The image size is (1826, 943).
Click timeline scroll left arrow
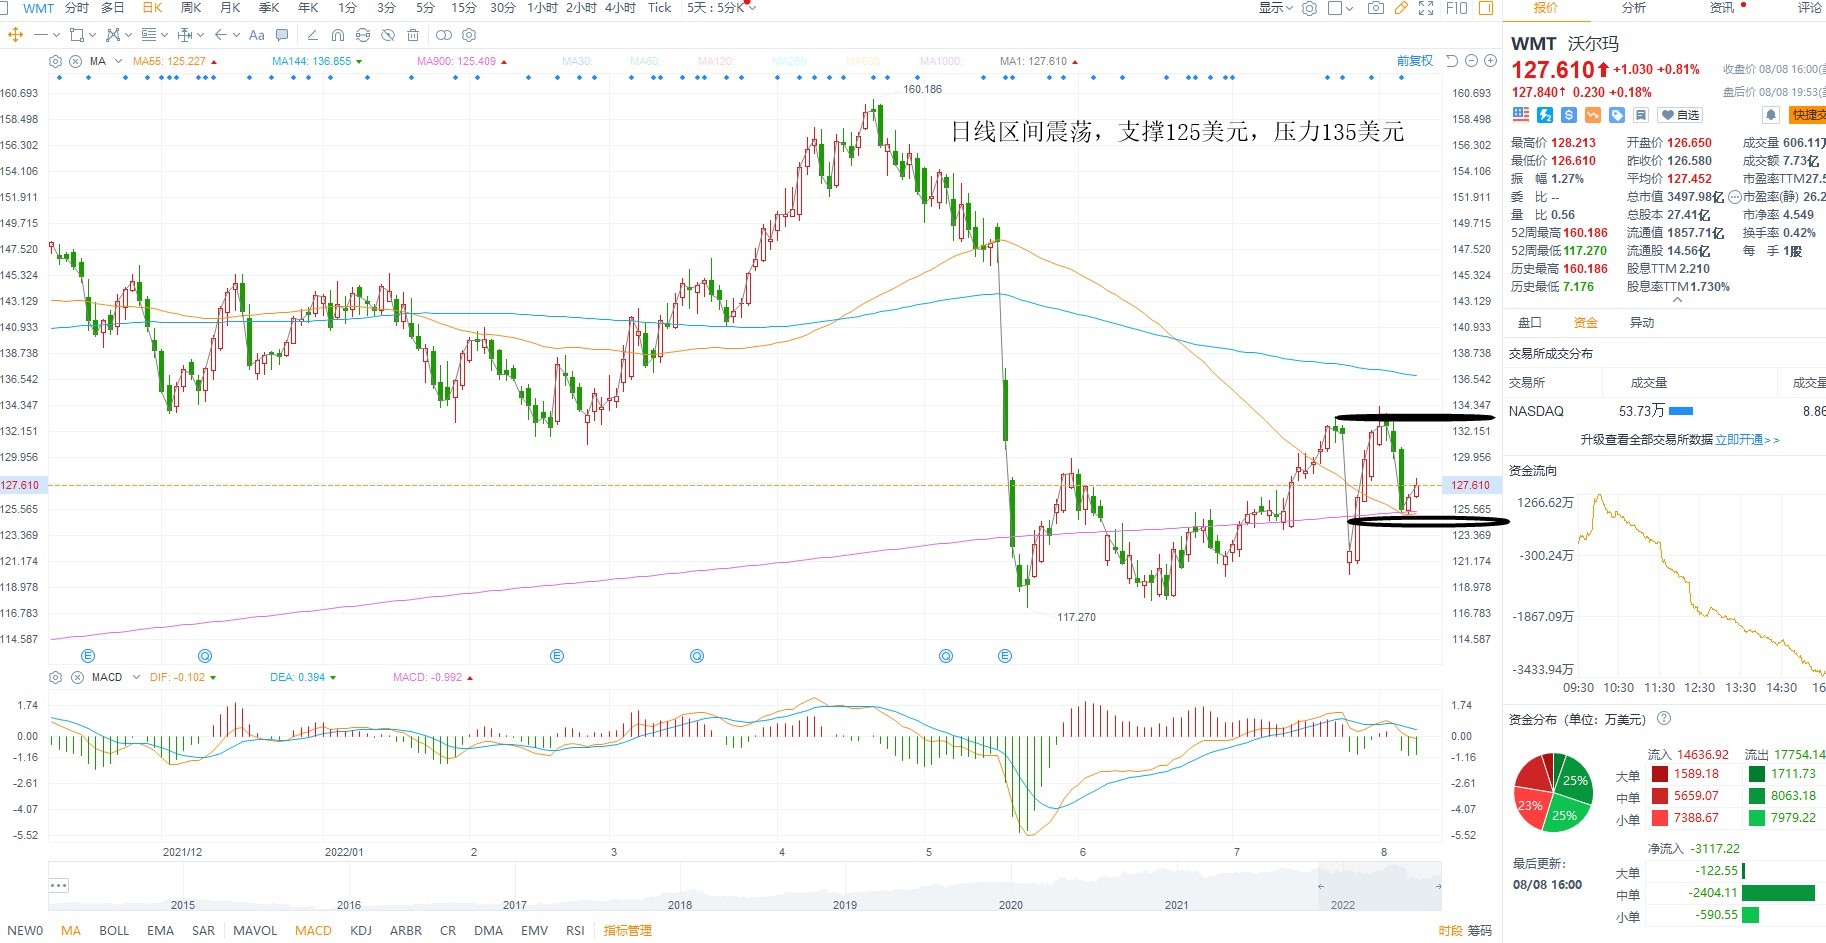1321,886
